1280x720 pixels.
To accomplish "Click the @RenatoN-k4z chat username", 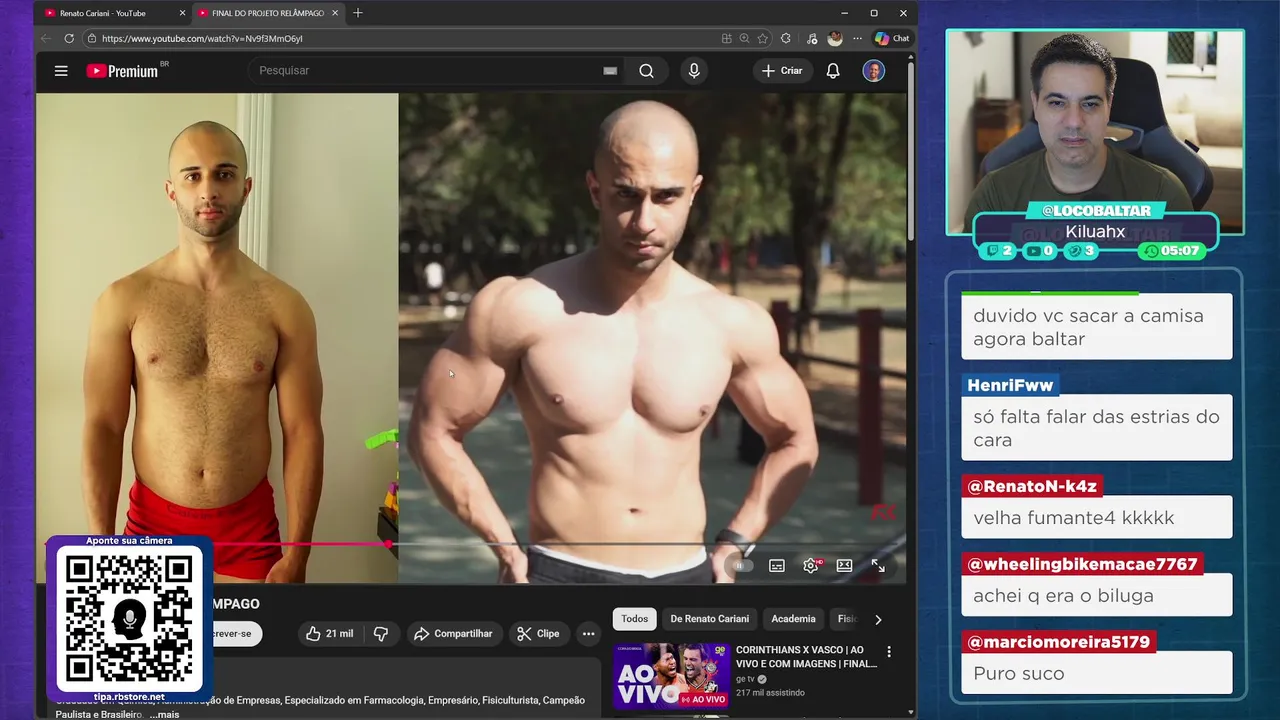I will 1032,486.
